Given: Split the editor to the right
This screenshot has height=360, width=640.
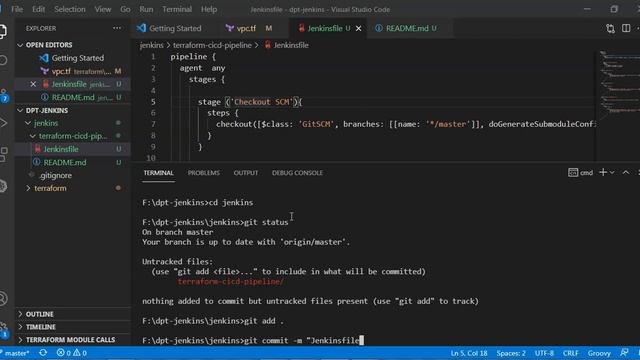Looking at the screenshot, I should coord(626,28).
